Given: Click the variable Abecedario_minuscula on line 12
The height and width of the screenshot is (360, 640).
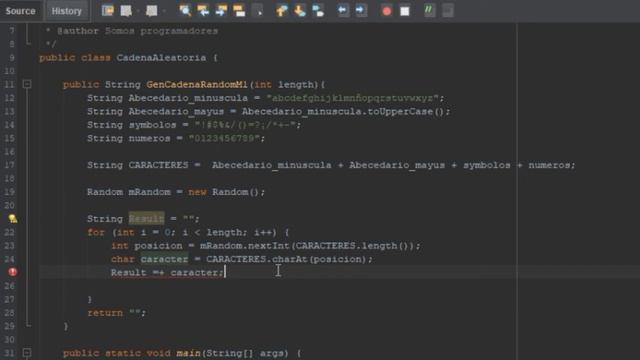Looking at the screenshot, I should click(x=188, y=98).
